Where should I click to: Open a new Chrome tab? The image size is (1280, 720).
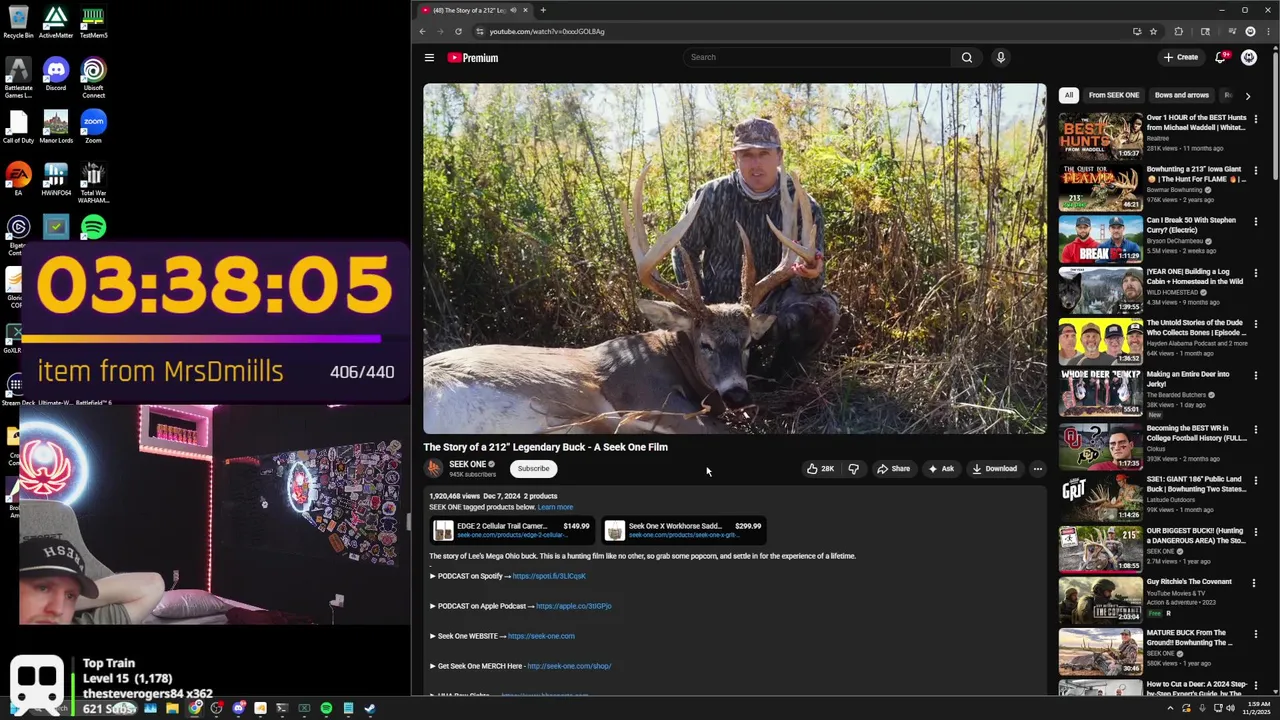point(543,10)
